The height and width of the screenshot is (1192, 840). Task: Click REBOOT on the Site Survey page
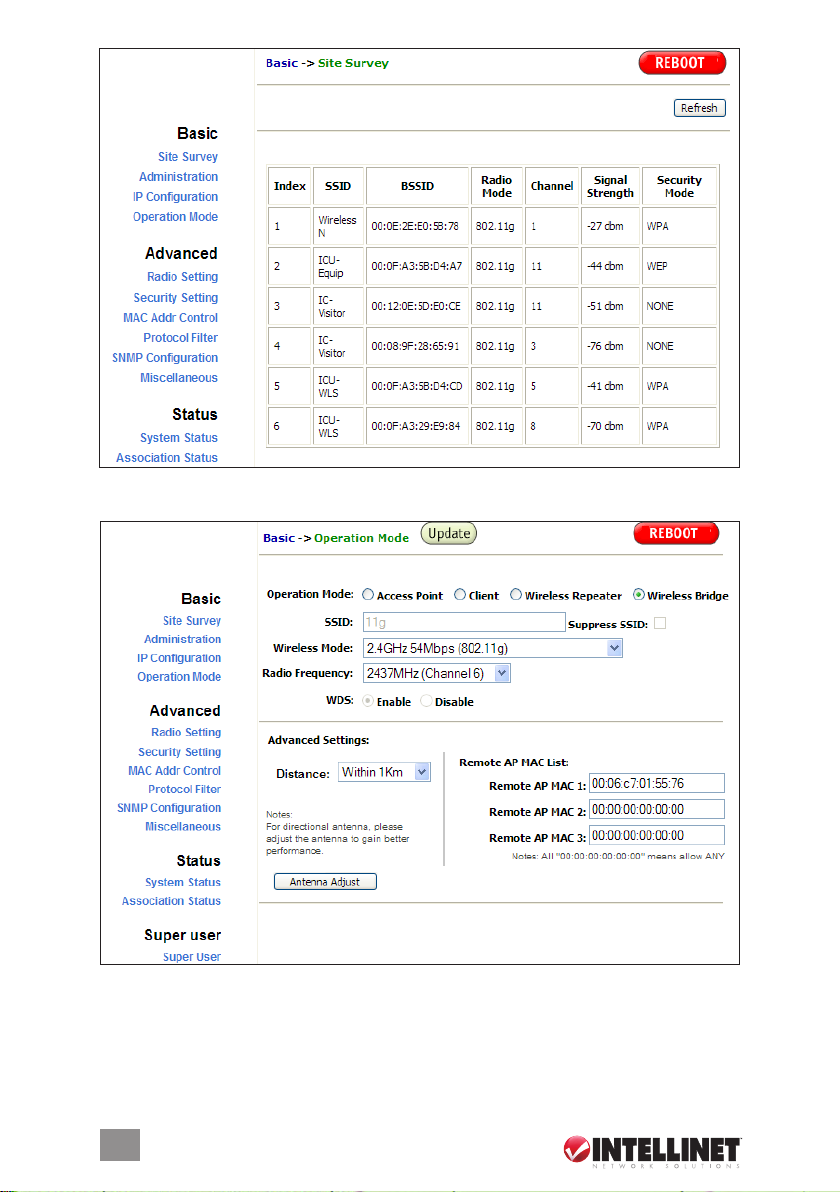coord(682,63)
